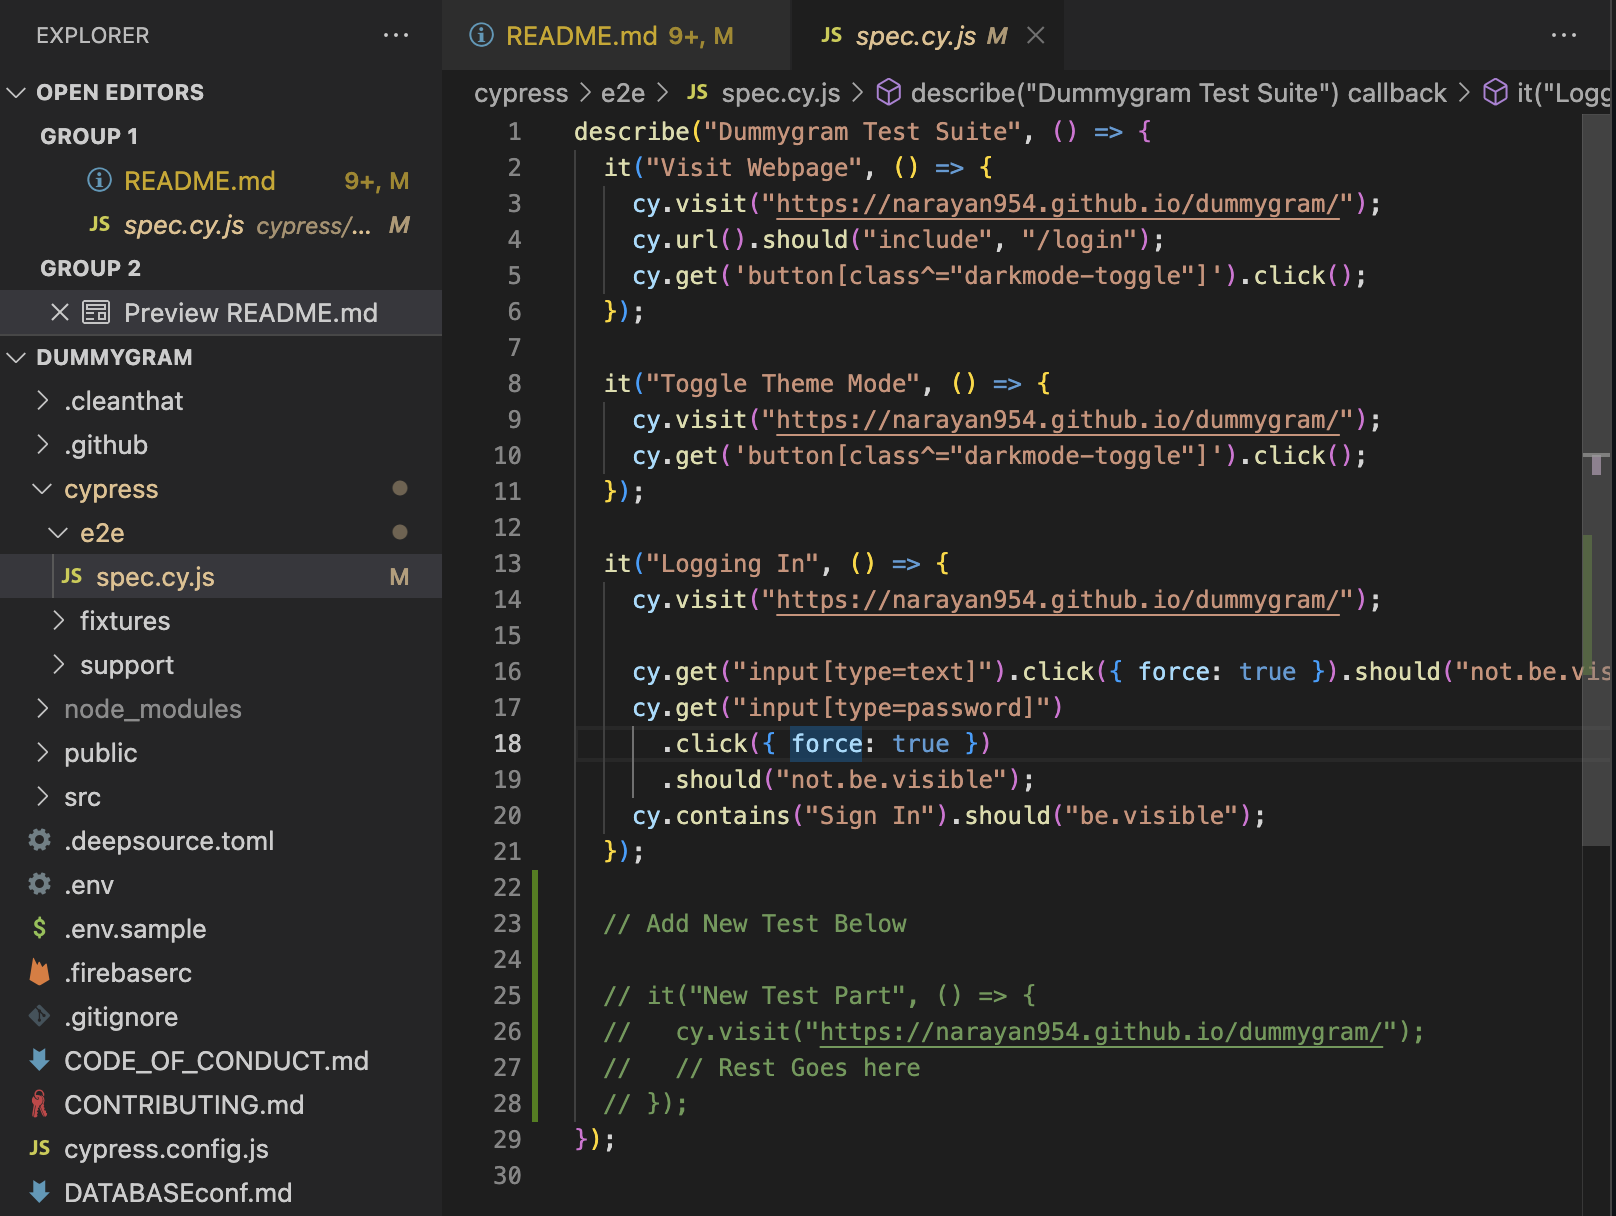
Task: Click the green change gutter beside line 23
Action: (x=537, y=923)
